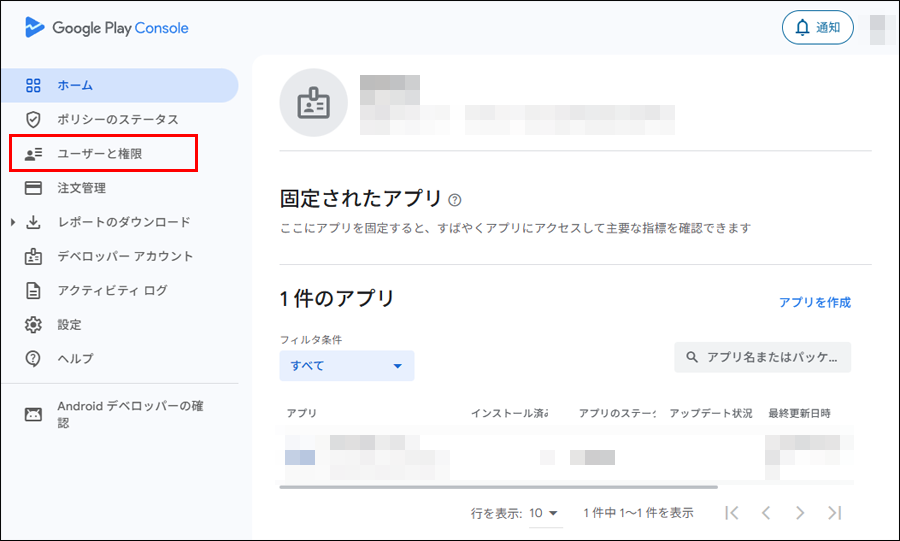The height and width of the screenshot is (541, 900).
Task: Go to the next page of apps
Action: (x=800, y=512)
